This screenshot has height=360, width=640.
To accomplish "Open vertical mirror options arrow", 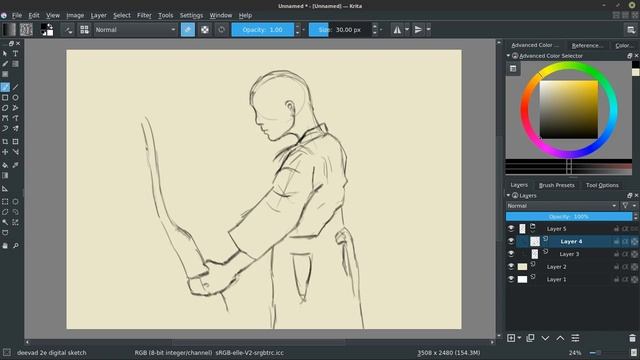I will (429, 30).
